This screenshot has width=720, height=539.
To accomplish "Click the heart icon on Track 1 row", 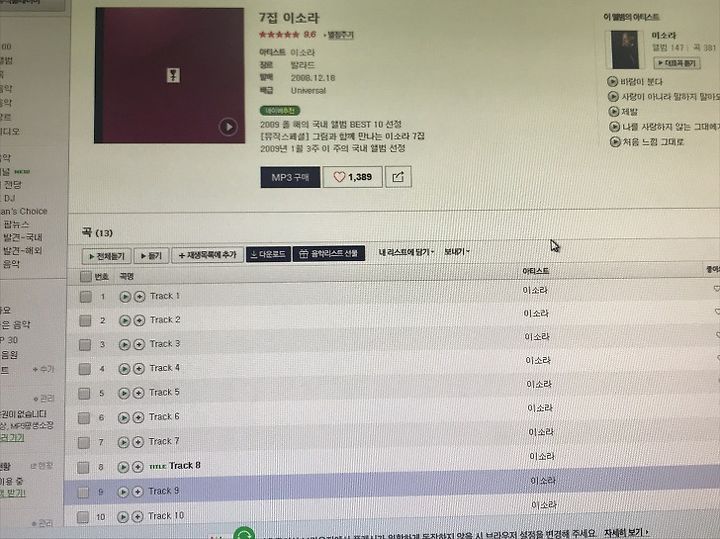I will tap(716, 288).
